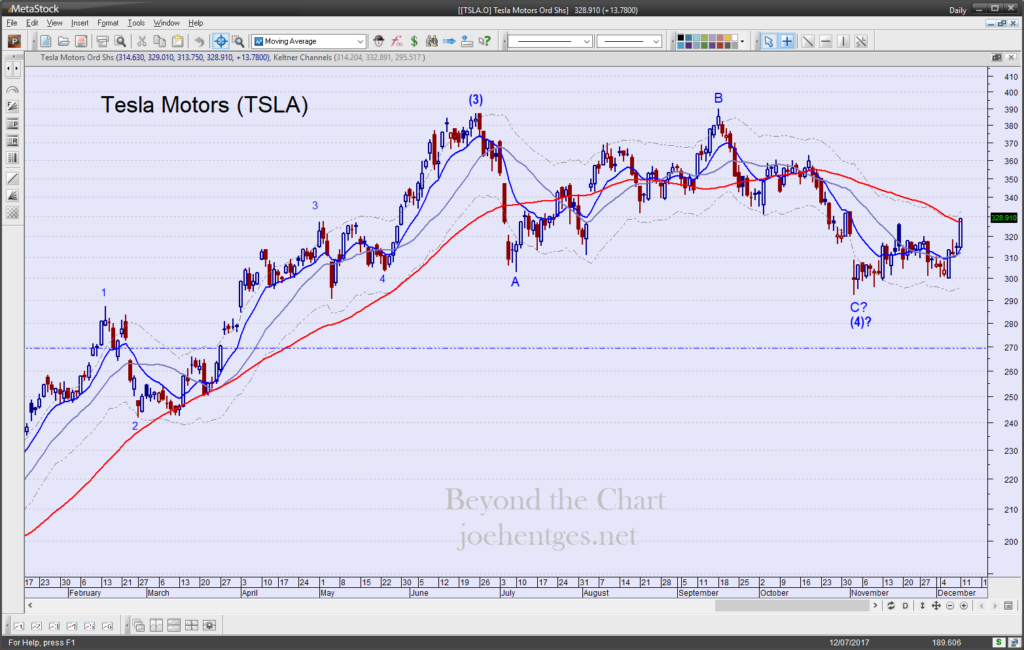
Task: Select the zoom box magnifier tool
Action: click(239, 41)
